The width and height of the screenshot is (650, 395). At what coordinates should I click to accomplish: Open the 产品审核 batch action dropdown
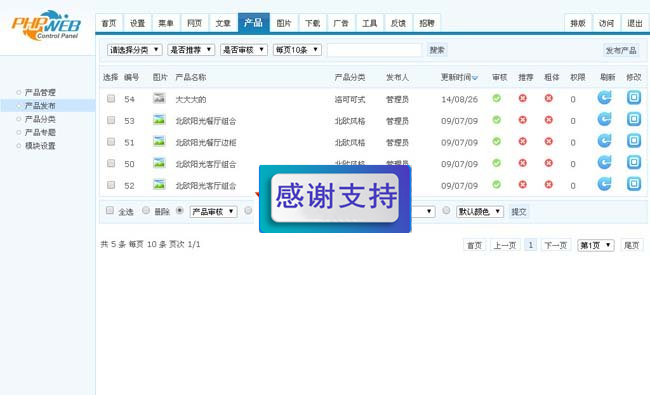[213, 211]
